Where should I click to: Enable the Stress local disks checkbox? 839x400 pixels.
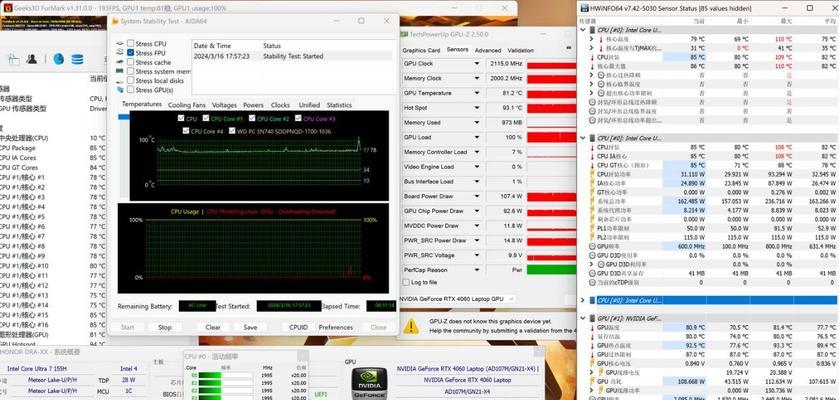pyautogui.click(x=131, y=80)
